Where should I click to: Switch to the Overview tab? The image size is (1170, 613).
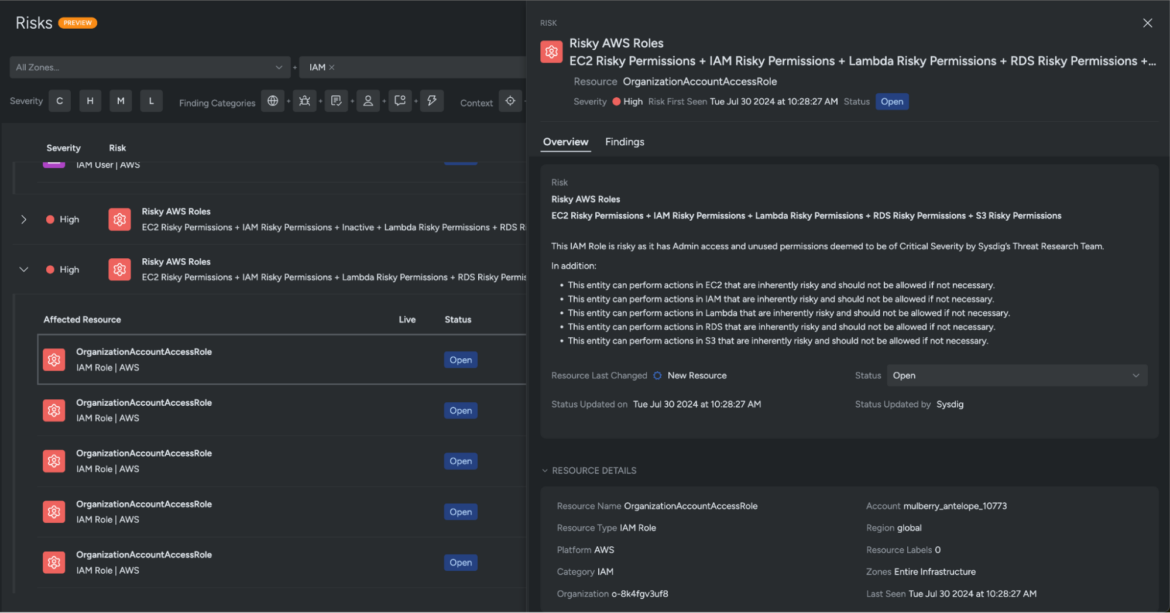click(566, 142)
